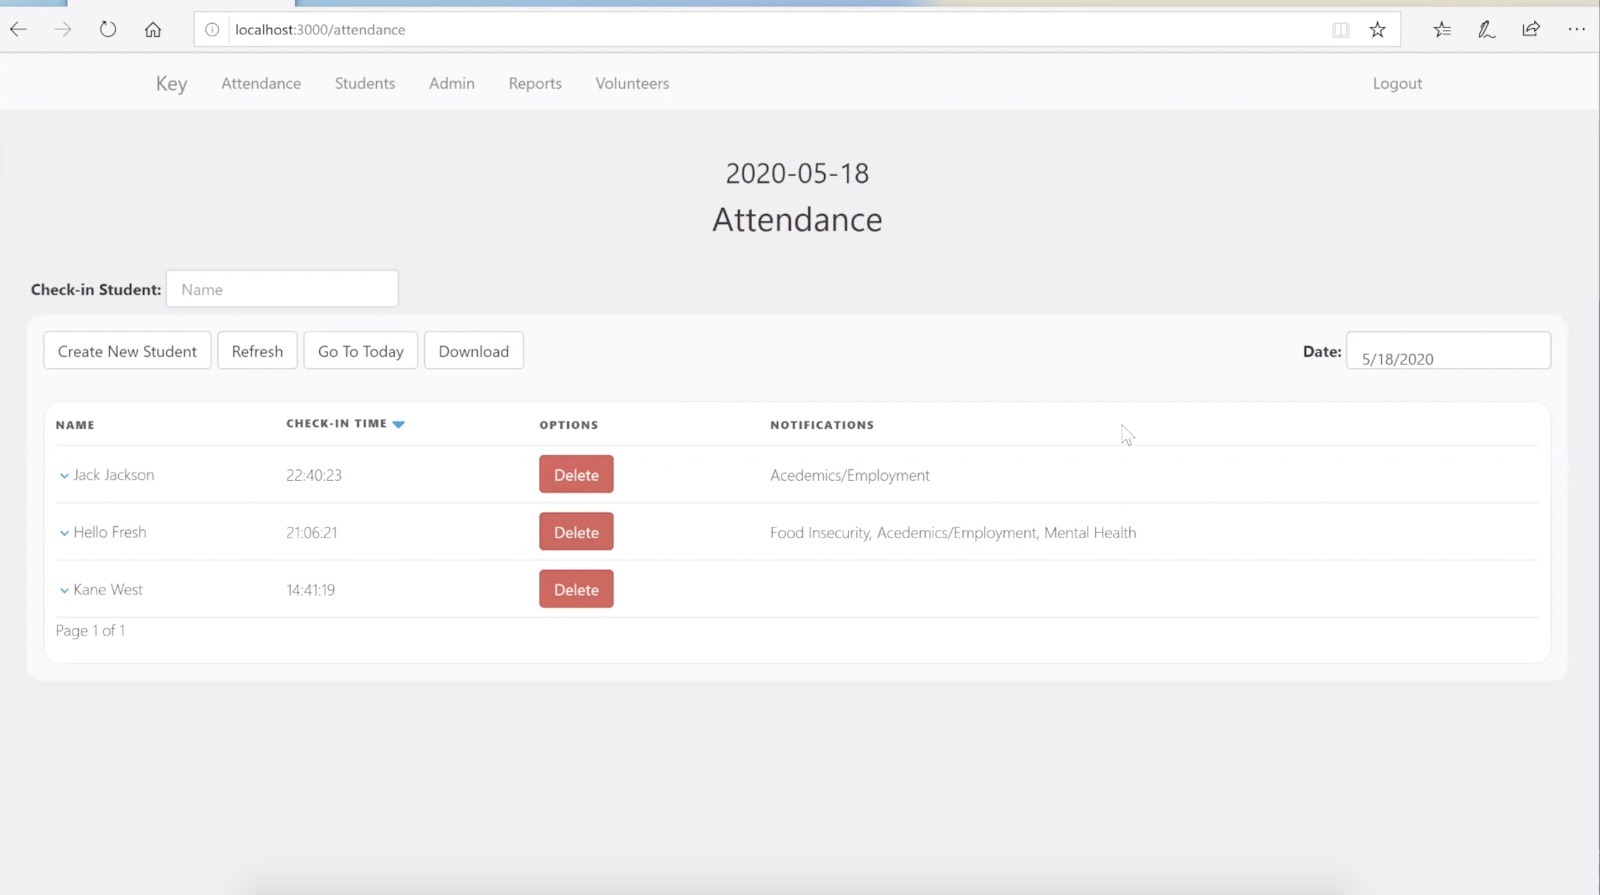This screenshot has height=895, width=1600.
Task: Open reading view icon in address bar
Action: [x=1340, y=30]
